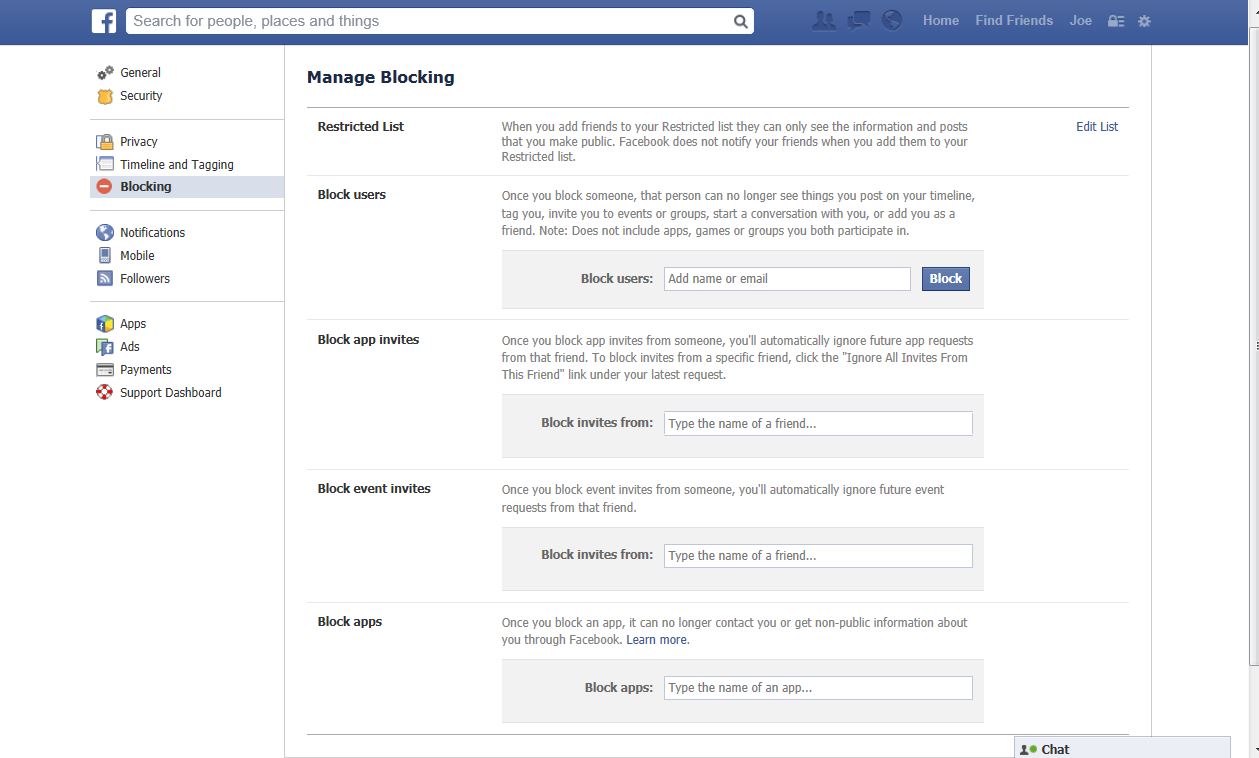Click the Block event invites friend field
Screen dimensions: 1259x758
click(818, 556)
